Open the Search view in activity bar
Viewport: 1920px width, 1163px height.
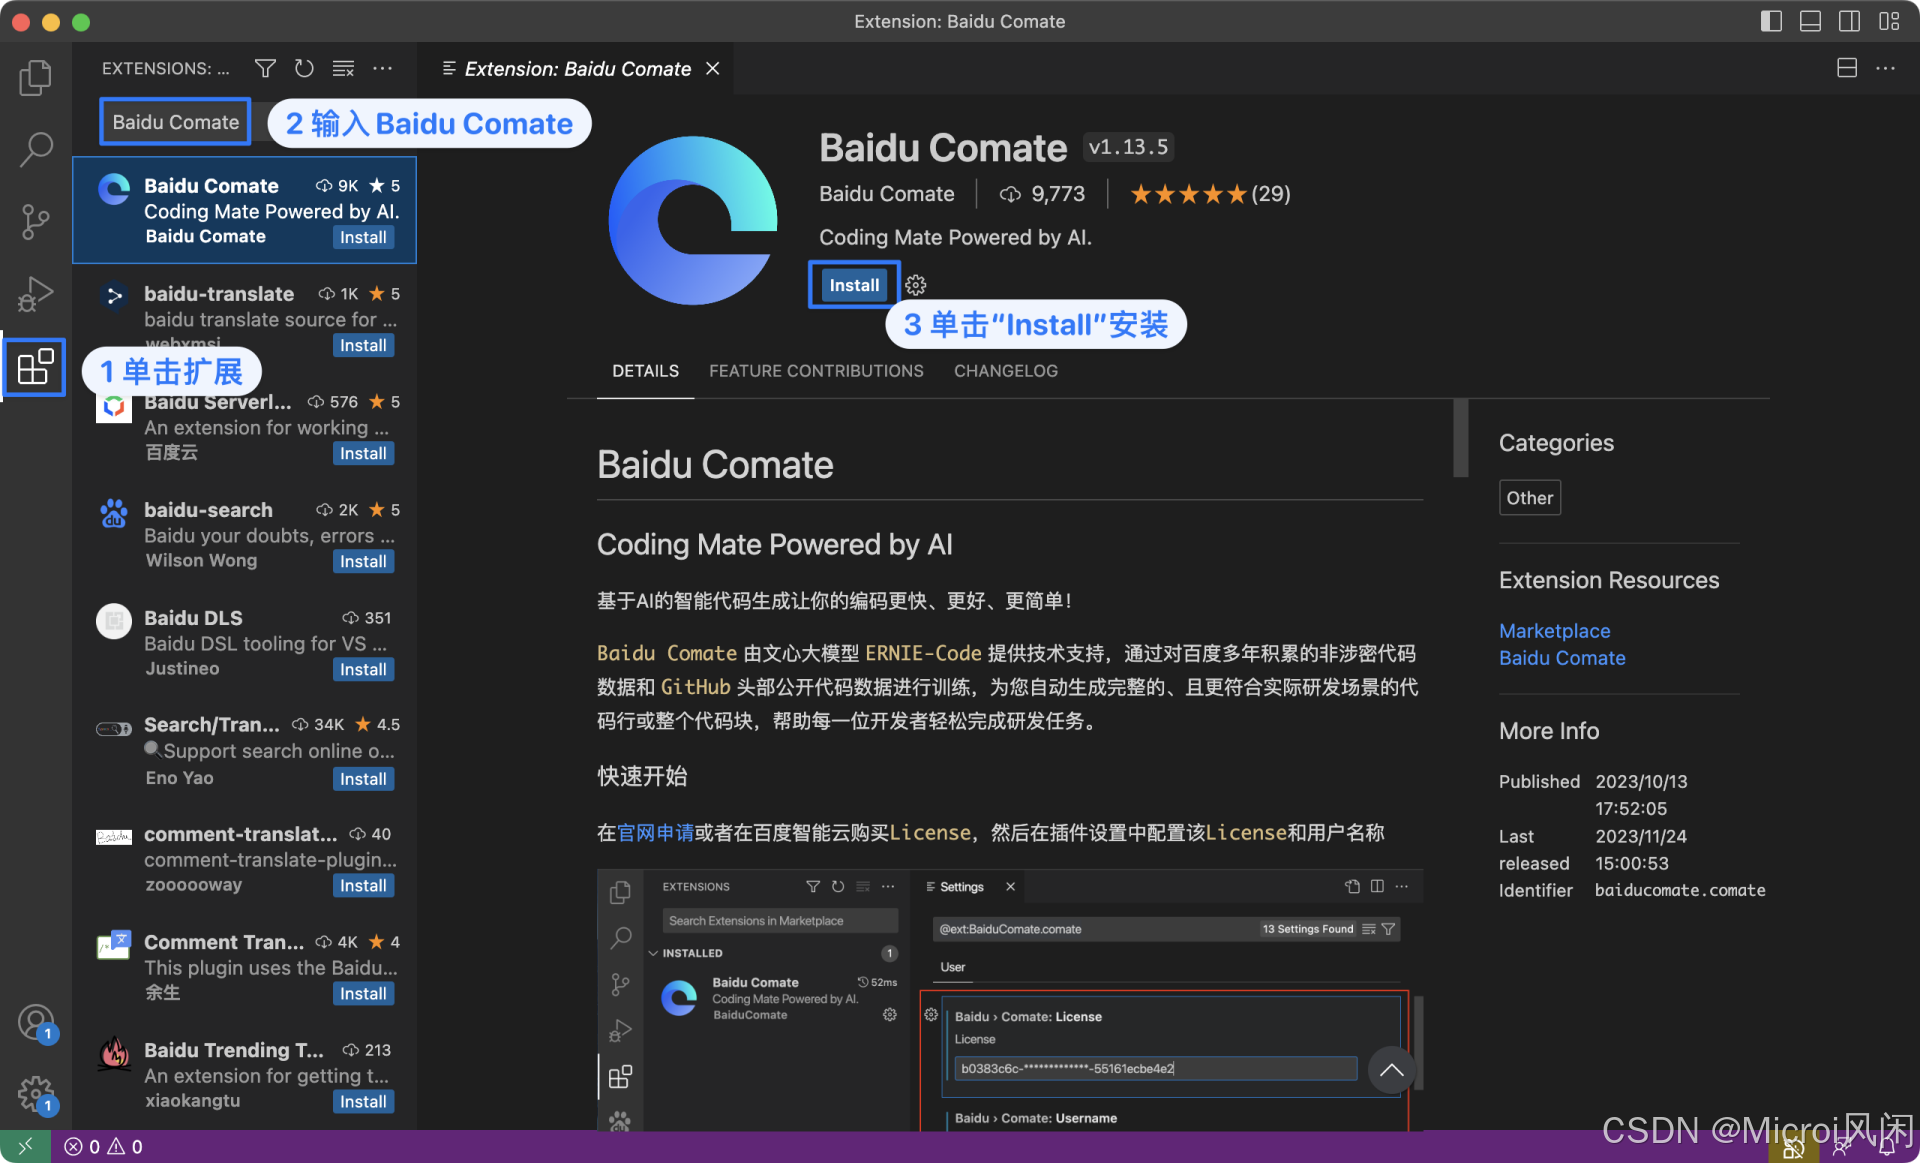pyautogui.click(x=35, y=149)
